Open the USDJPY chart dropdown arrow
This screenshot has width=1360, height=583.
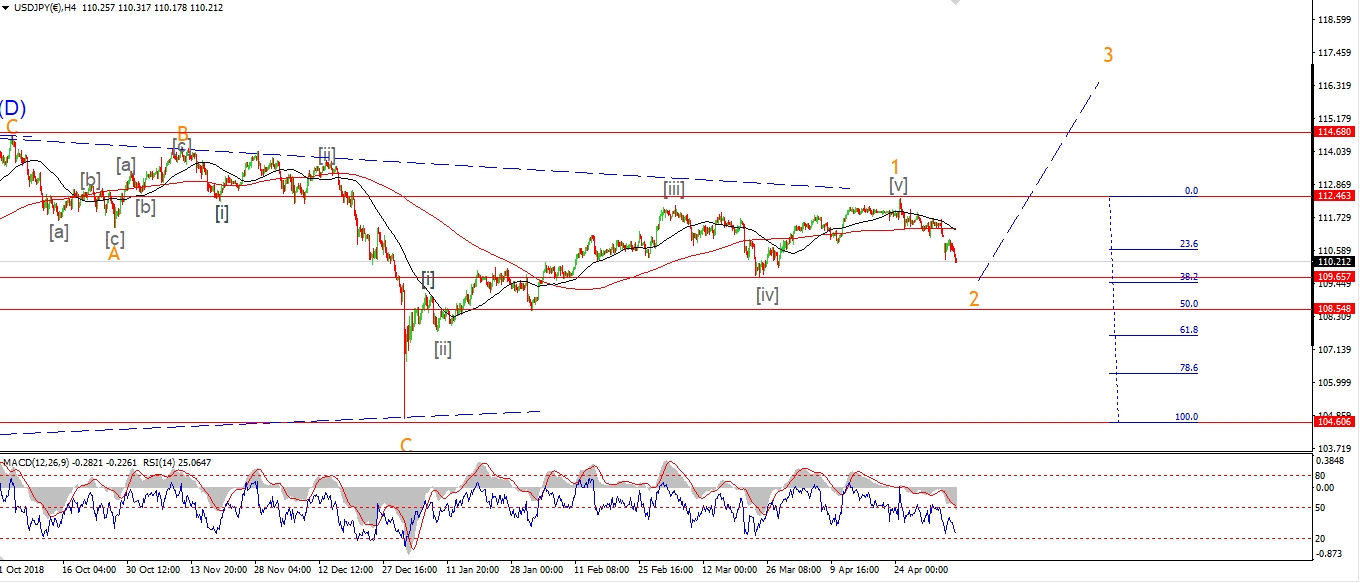[x=6, y=7]
